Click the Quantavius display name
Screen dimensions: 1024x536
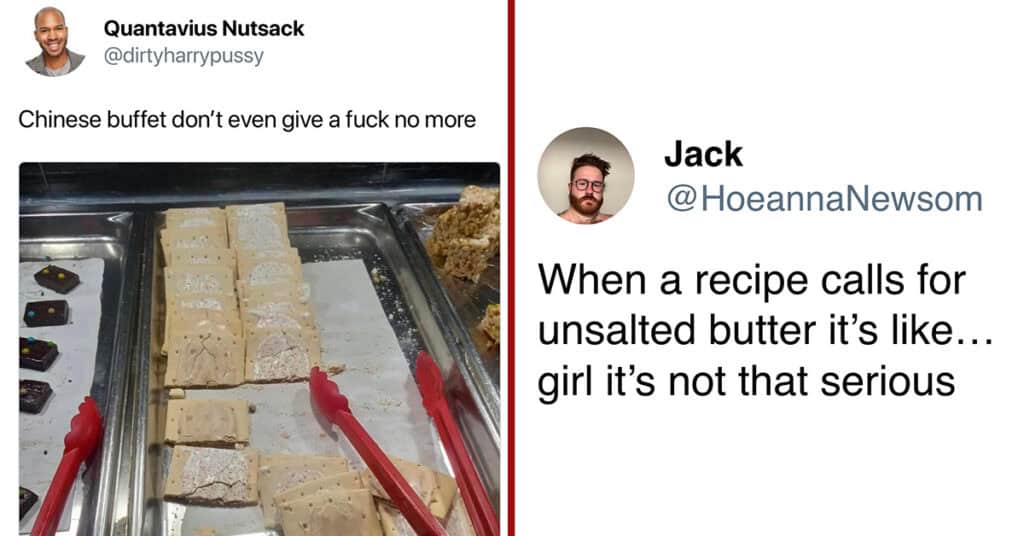pos(204,28)
